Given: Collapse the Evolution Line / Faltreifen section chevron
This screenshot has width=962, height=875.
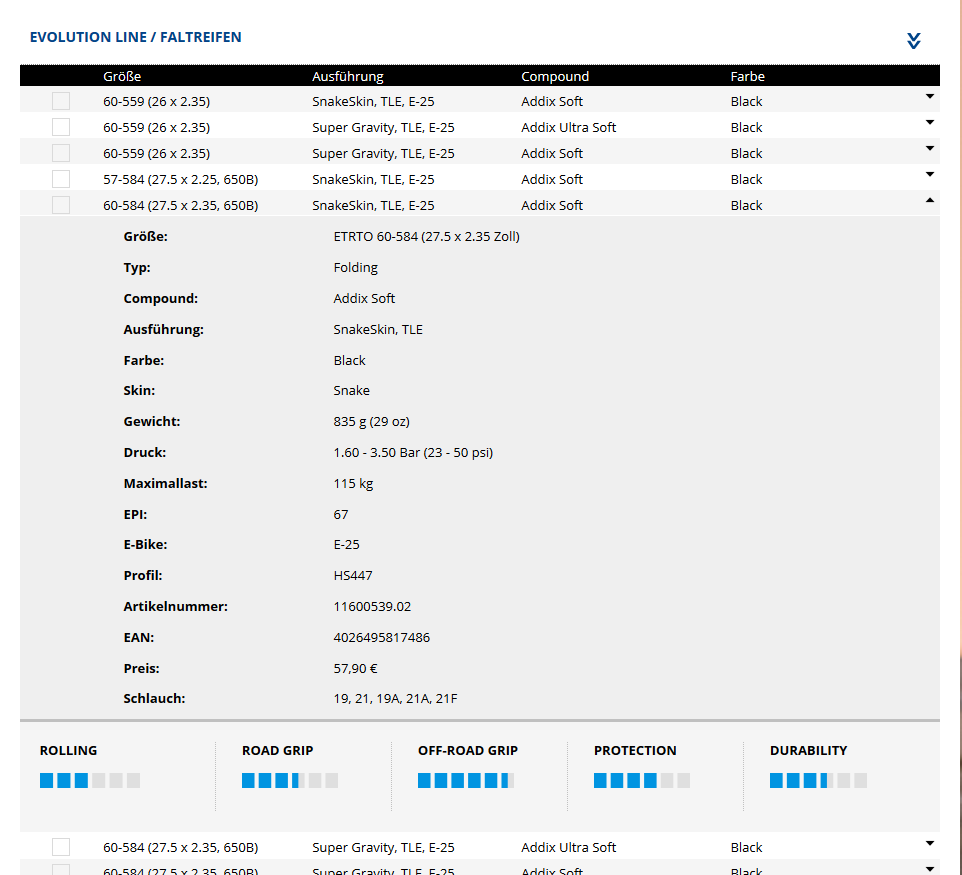Looking at the screenshot, I should pos(913,41).
